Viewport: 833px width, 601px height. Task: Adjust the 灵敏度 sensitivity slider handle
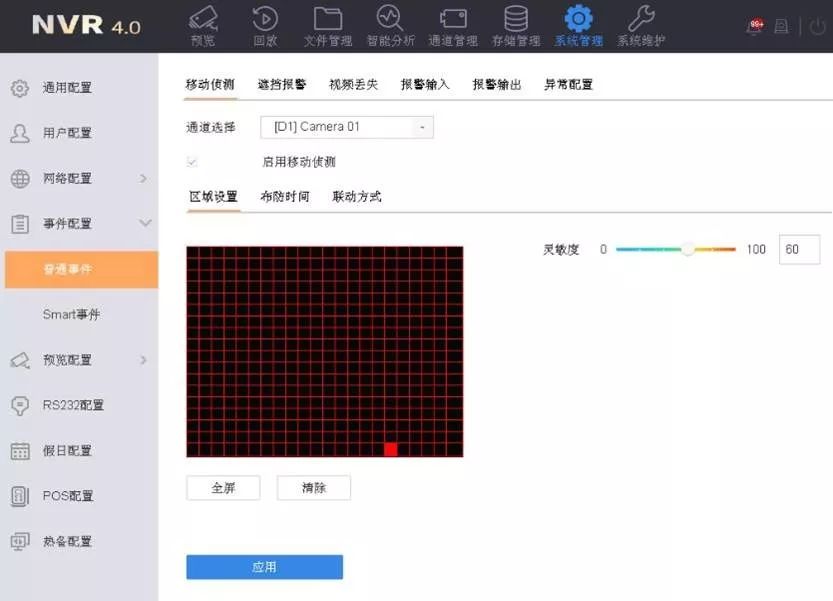click(690, 249)
